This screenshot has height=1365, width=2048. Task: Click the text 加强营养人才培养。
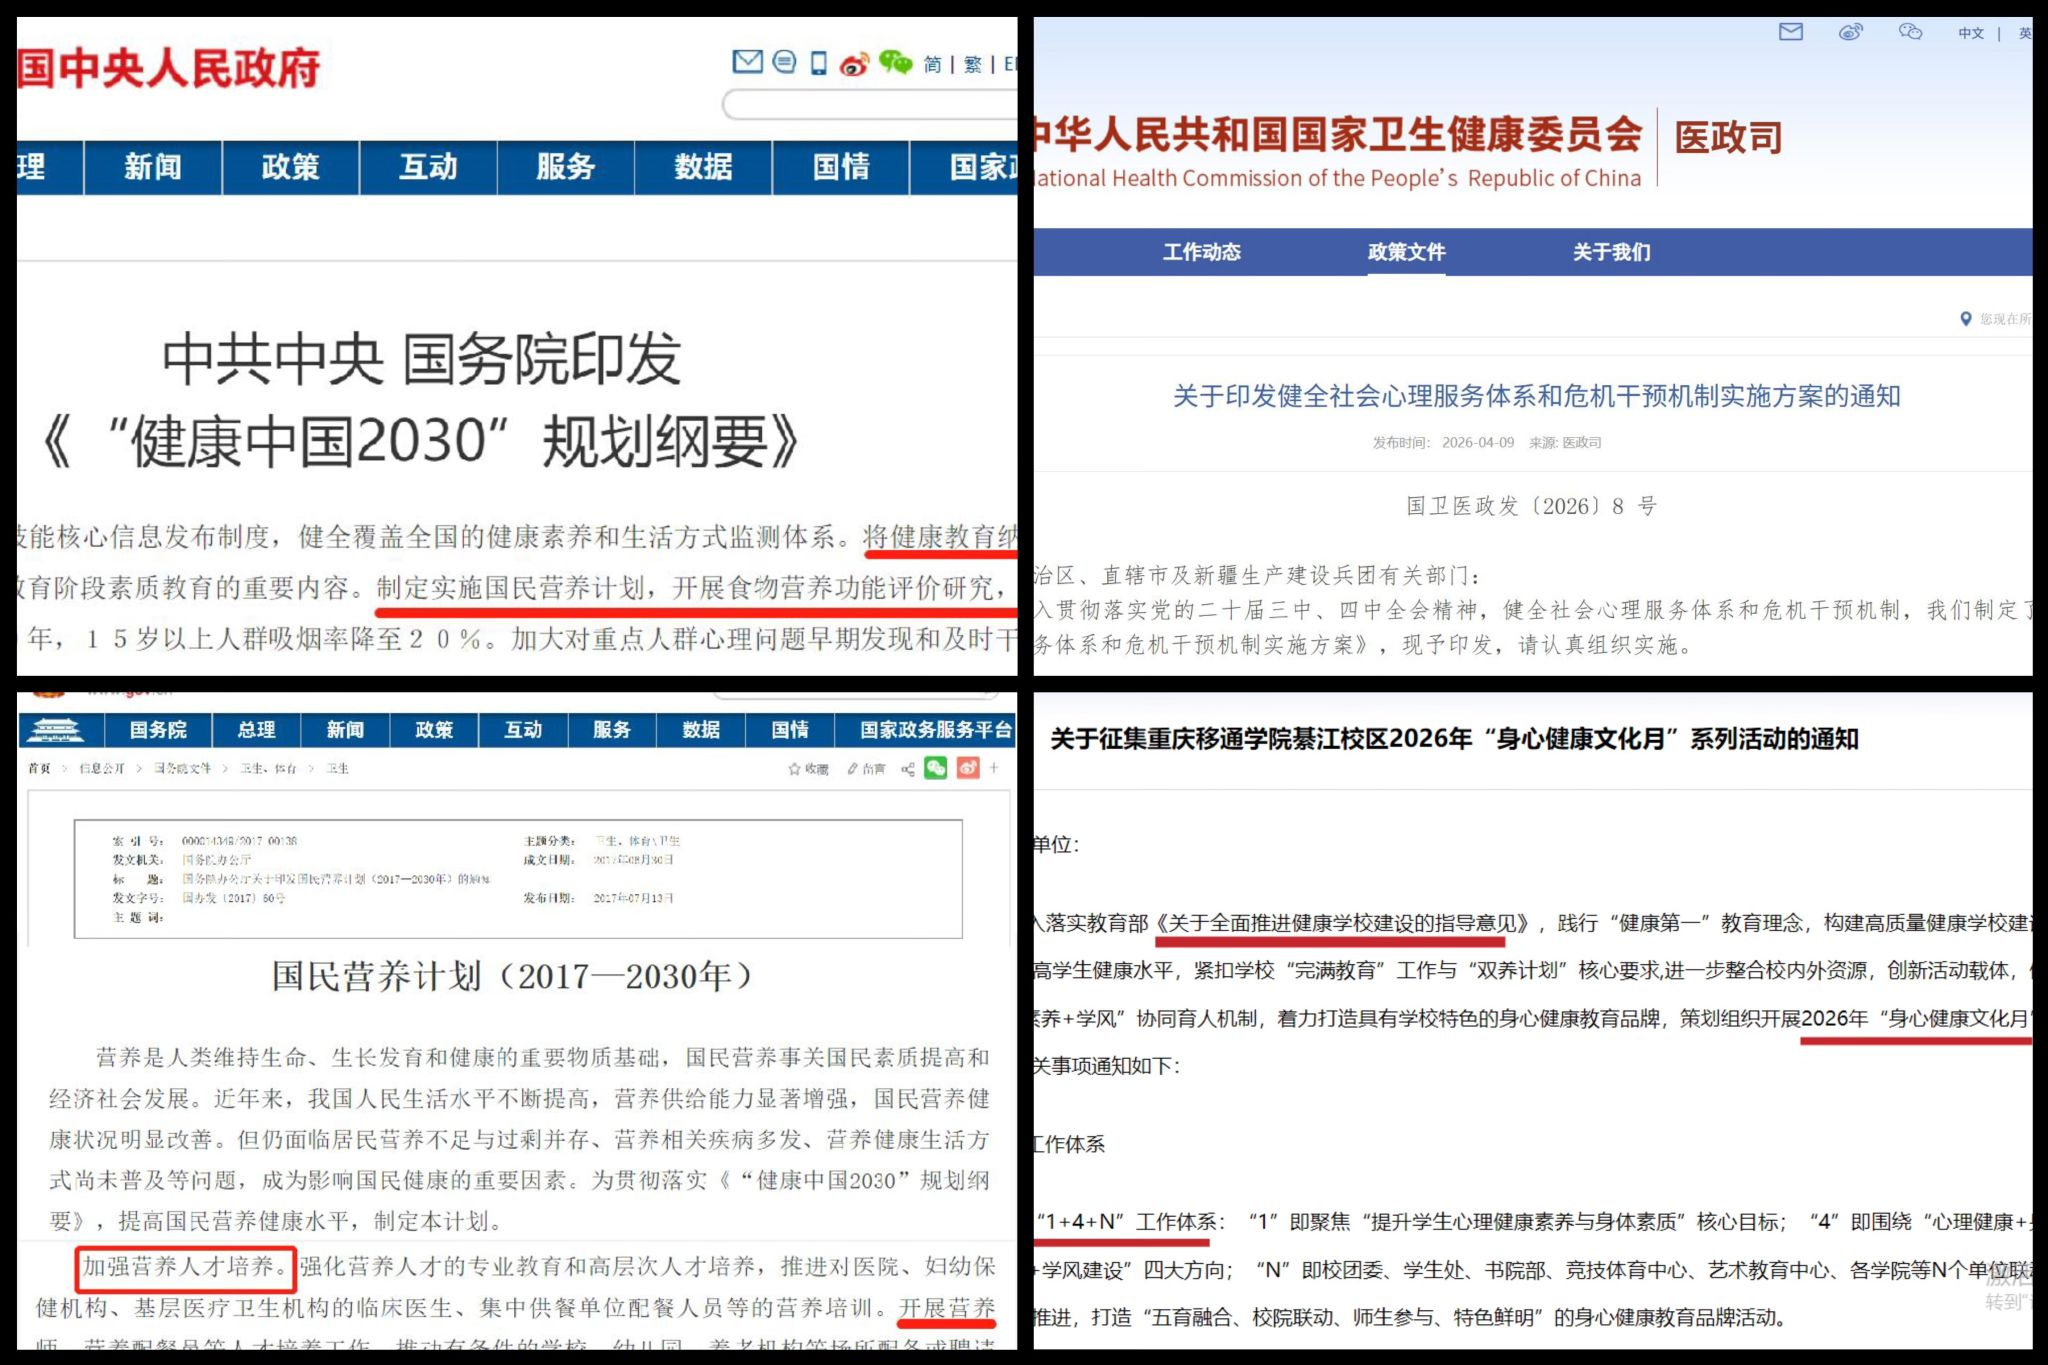coord(185,1267)
